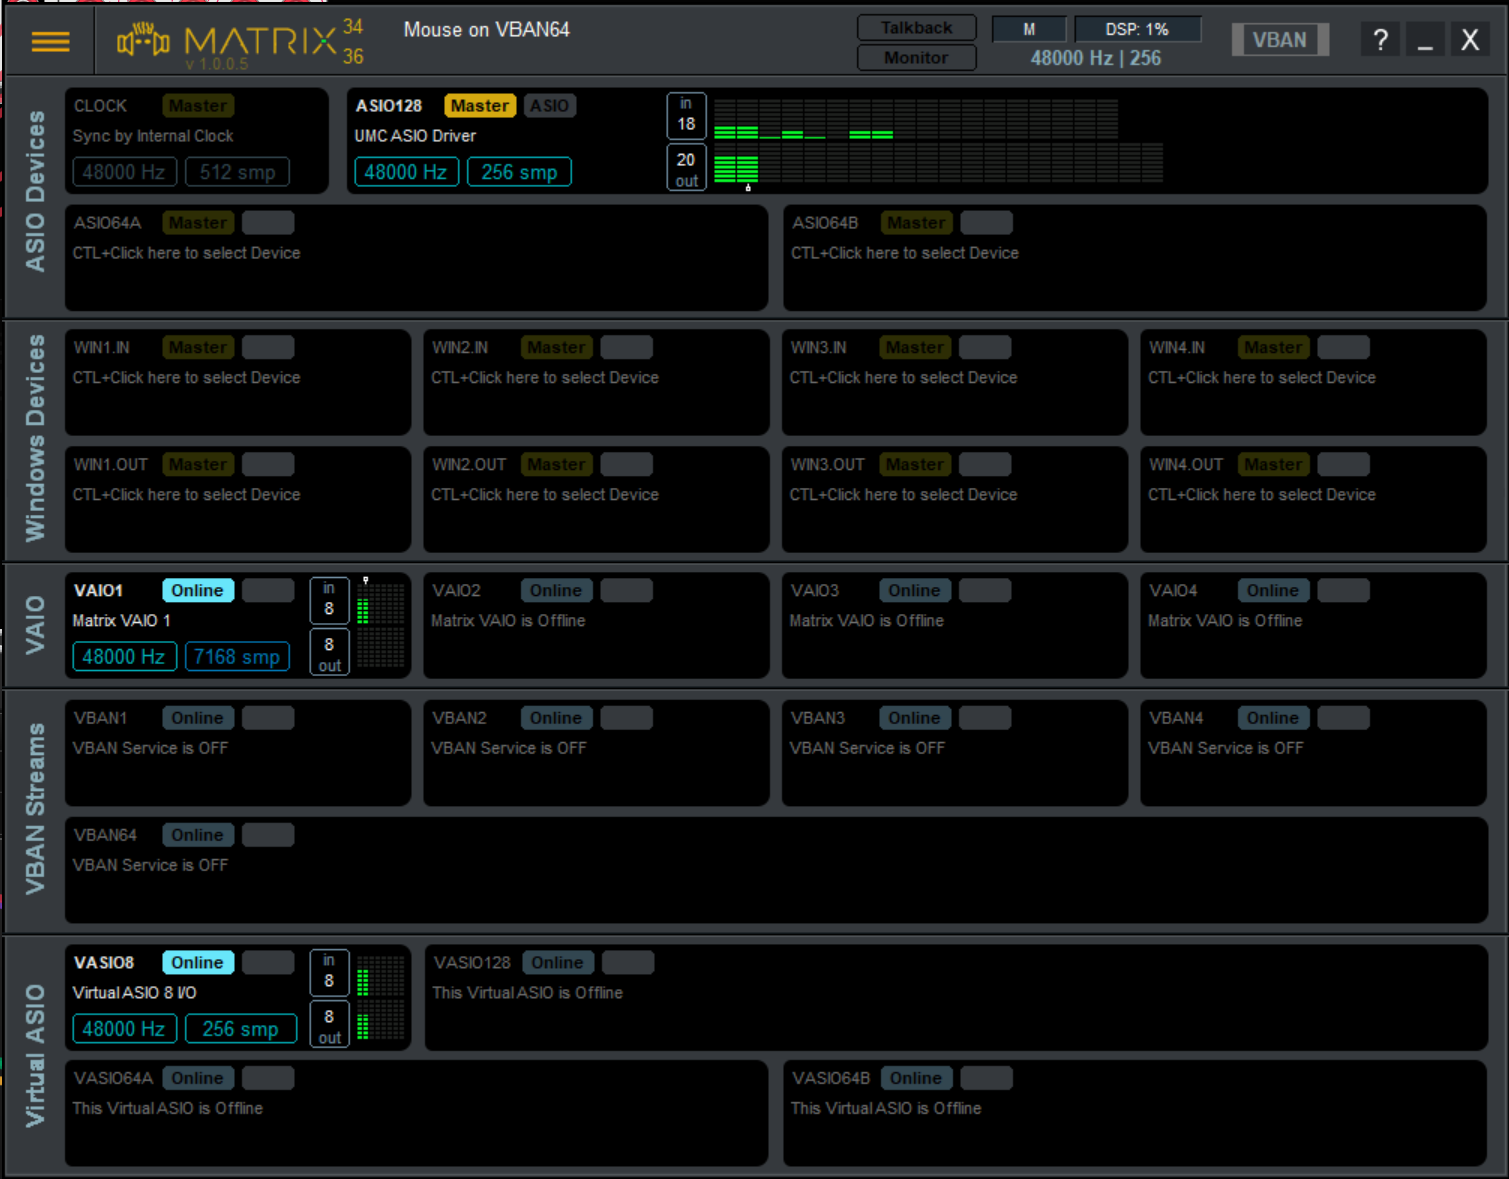The width and height of the screenshot is (1509, 1179).
Task: Change VAIO1 buffer 7168 smp
Action: tap(237, 657)
